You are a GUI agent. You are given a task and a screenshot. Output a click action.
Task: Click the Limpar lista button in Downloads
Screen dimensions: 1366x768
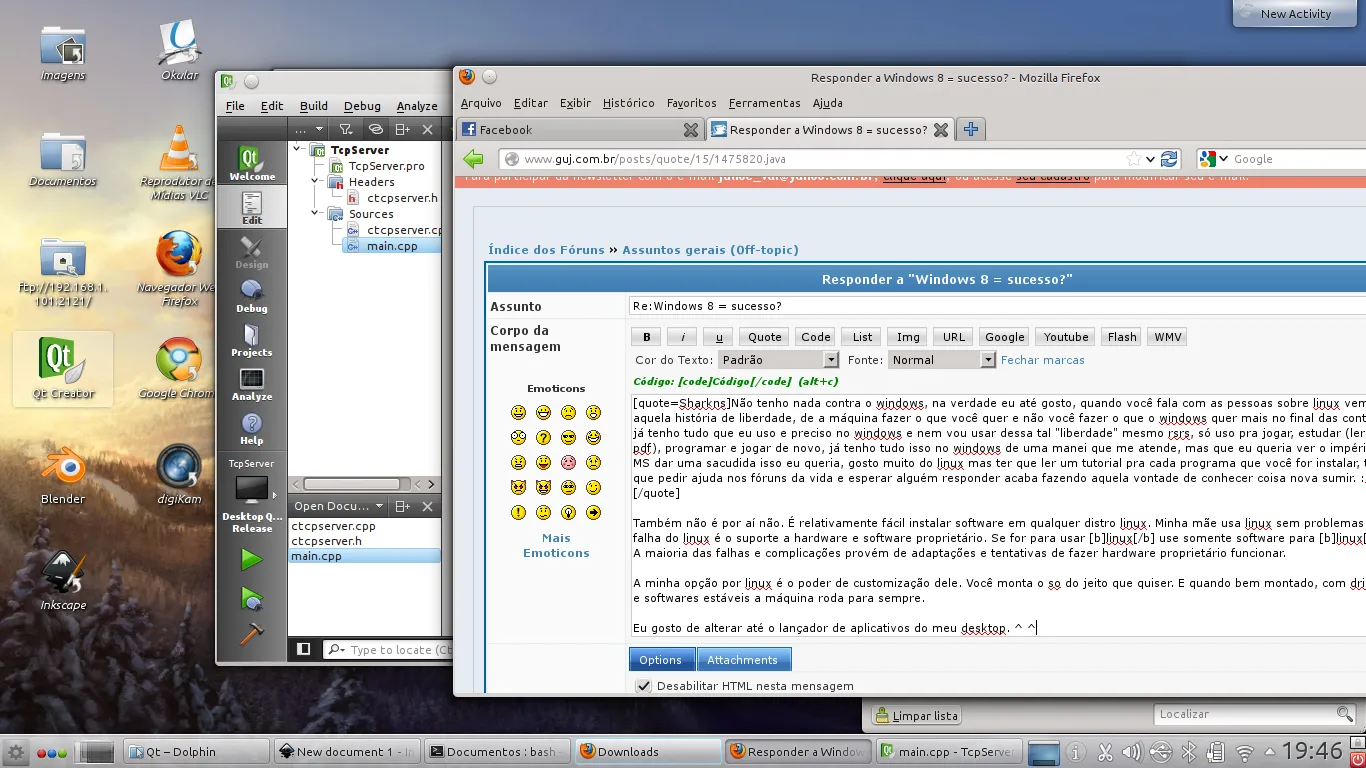[916, 716]
